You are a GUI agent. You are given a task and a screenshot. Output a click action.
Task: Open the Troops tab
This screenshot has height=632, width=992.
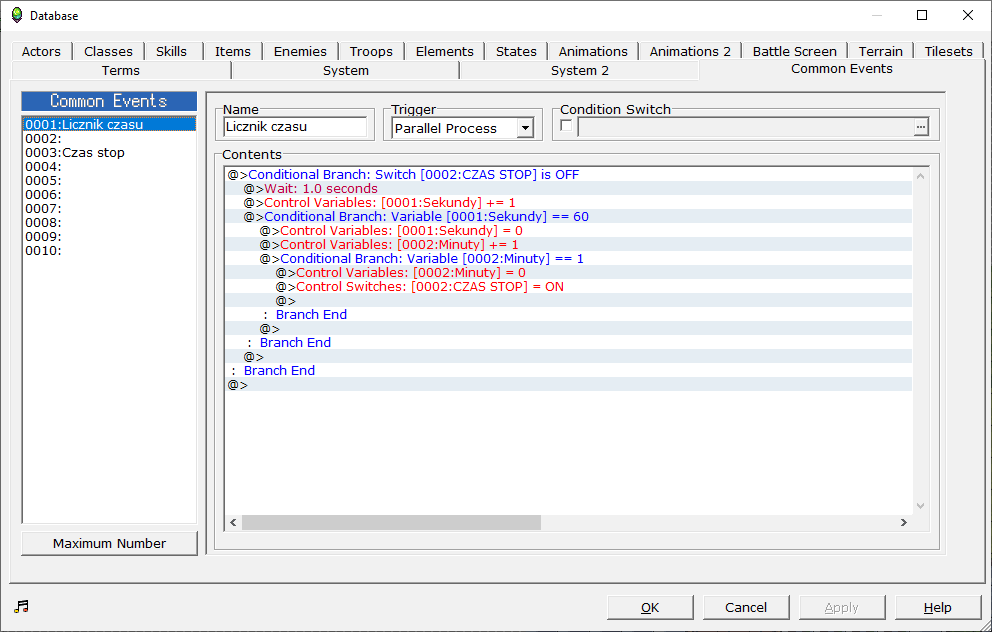371,51
